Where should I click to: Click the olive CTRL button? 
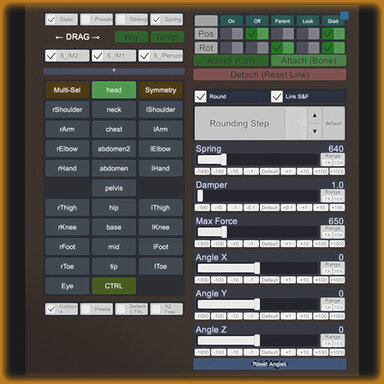(114, 286)
